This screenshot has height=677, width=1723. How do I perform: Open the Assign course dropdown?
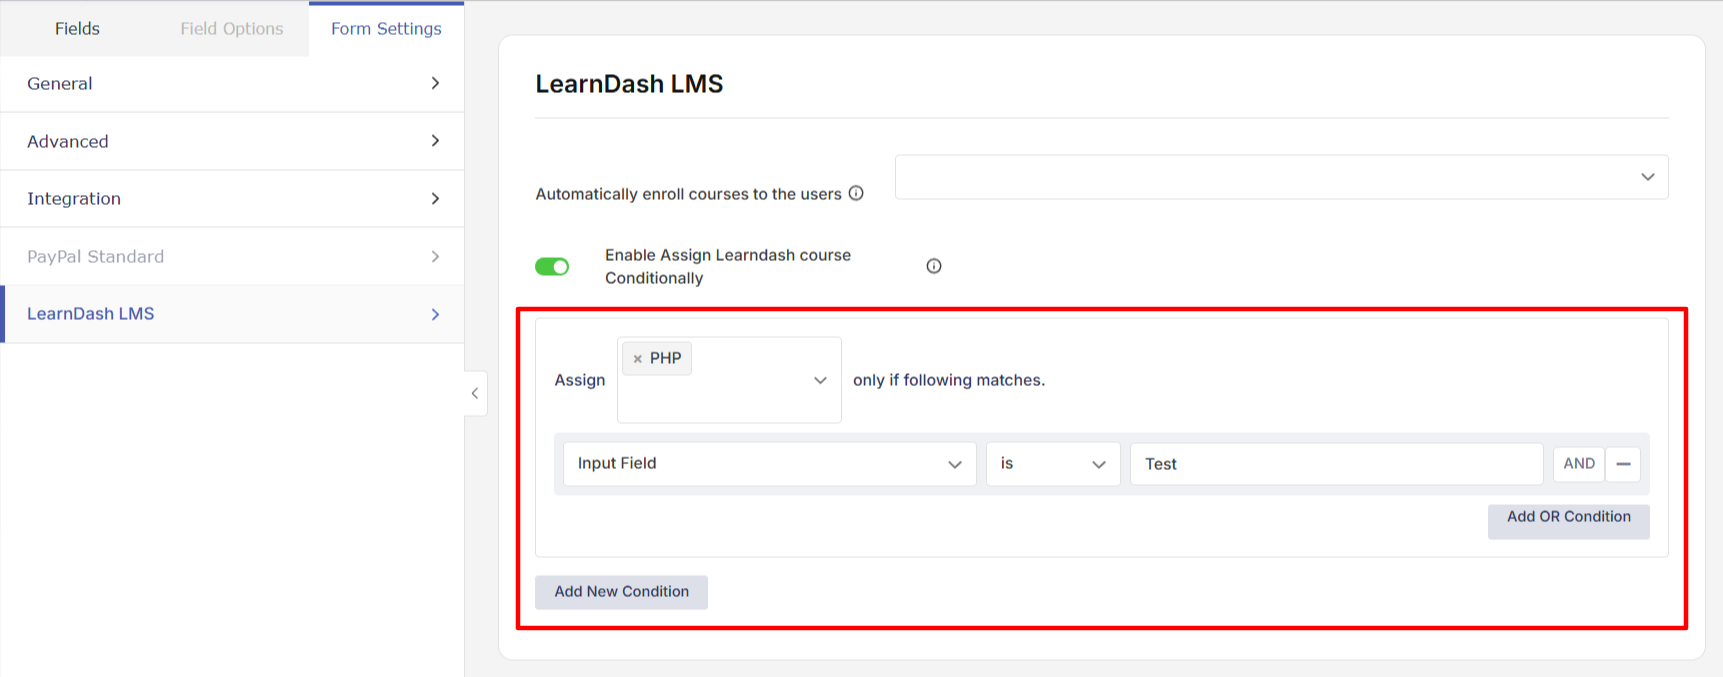coord(729,380)
